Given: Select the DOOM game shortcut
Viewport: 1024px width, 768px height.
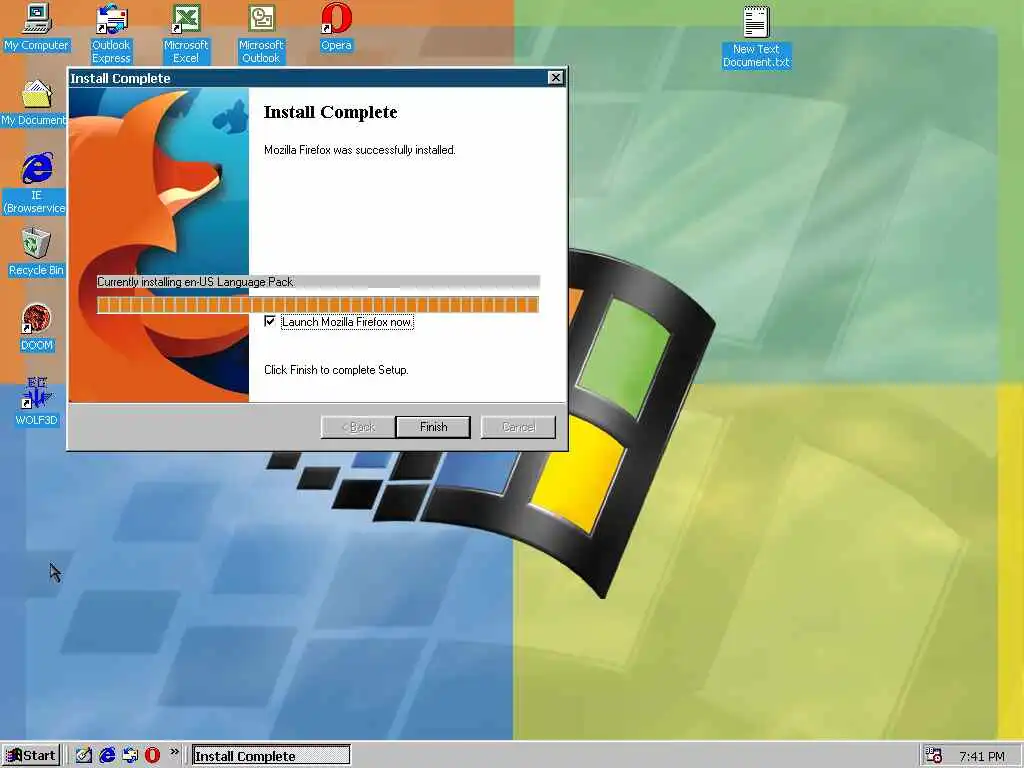Looking at the screenshot, I should click(37, 327).
